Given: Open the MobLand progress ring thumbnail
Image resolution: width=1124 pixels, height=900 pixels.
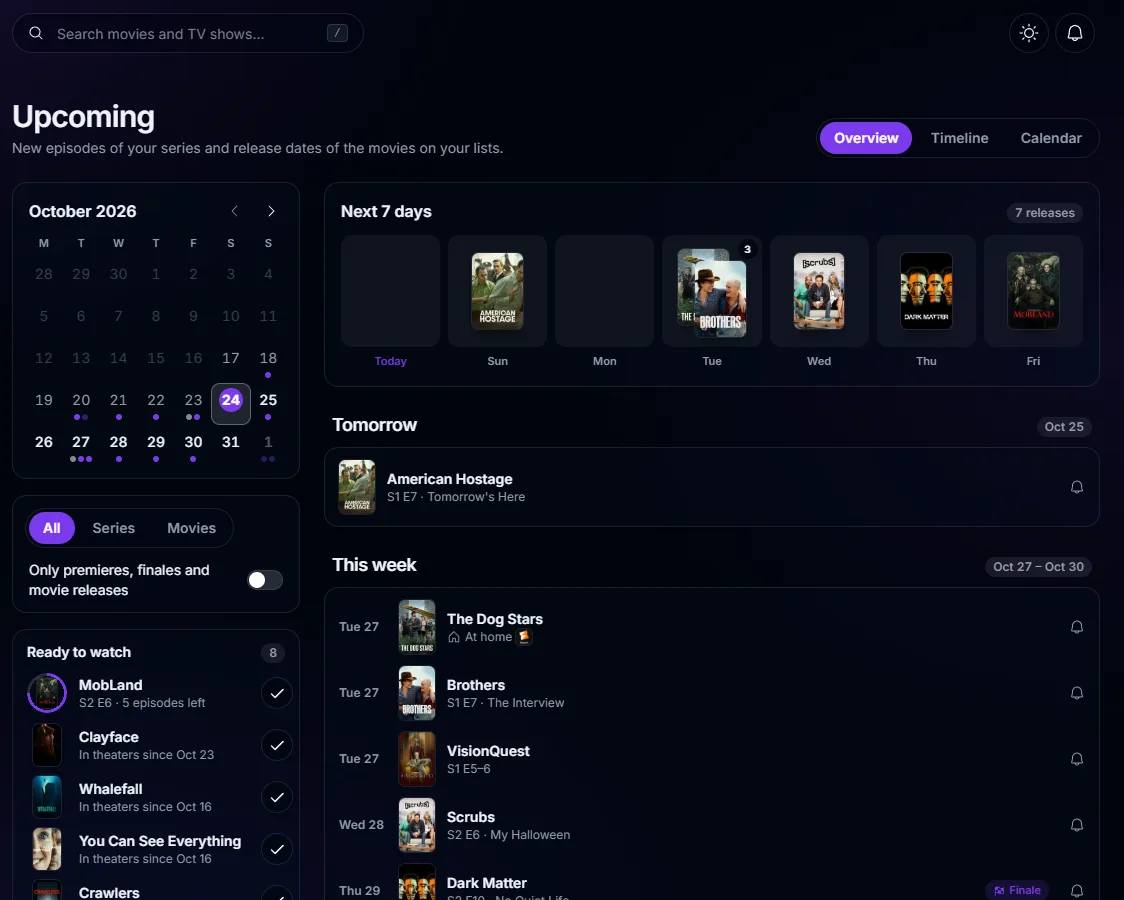Looking at the screenshot, I should (x=47, y=693).
